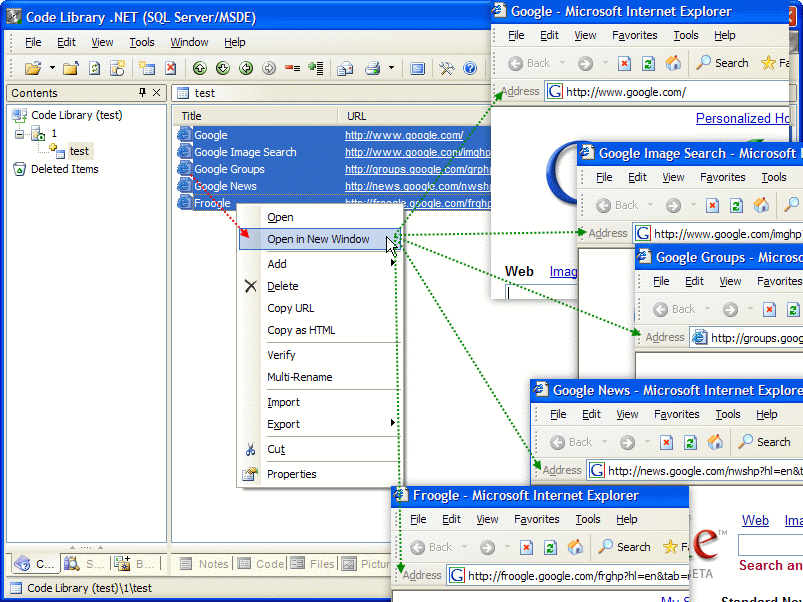803x602 pixels.
Task: Click the green plus expand list icon
Action: click(x=316, y=68)
